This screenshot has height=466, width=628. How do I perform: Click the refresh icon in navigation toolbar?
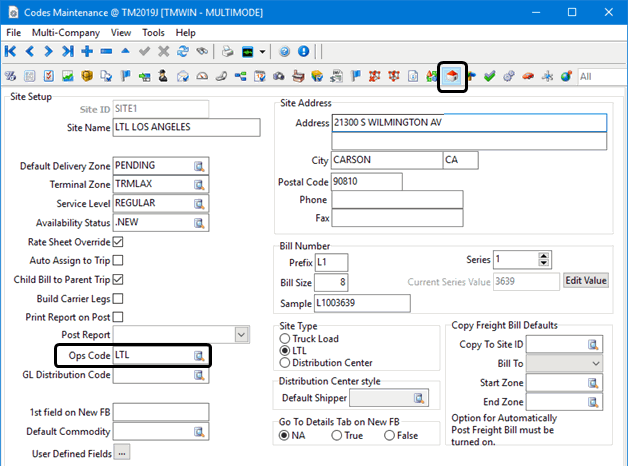pyautogui.click(x=182, y=51)
